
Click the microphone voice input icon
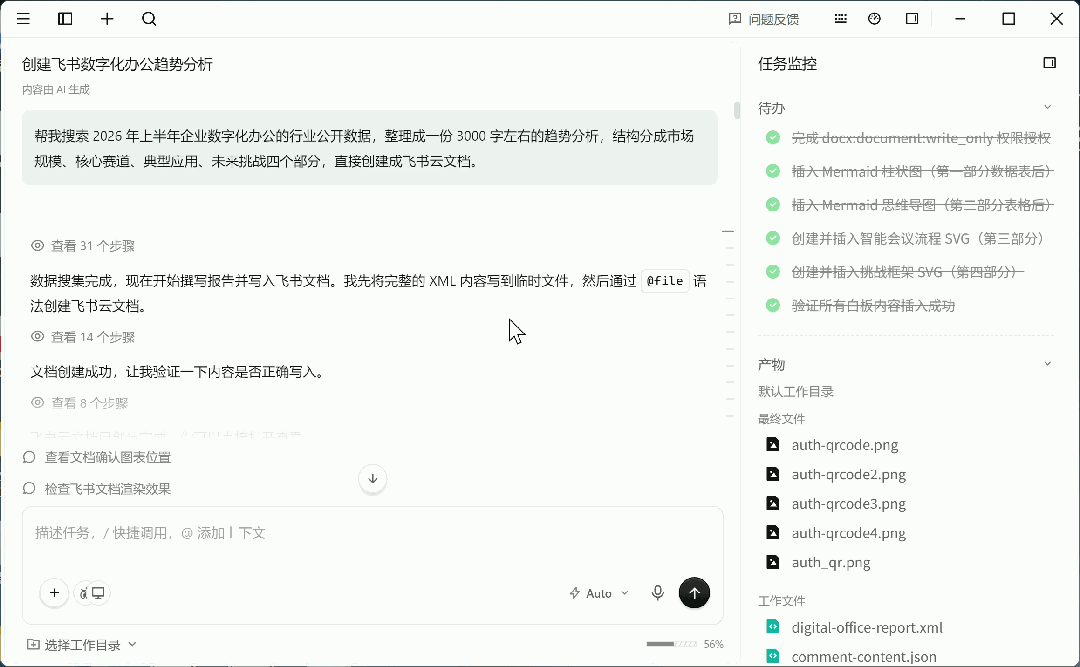pyautogui.click(x=658, y=593)
